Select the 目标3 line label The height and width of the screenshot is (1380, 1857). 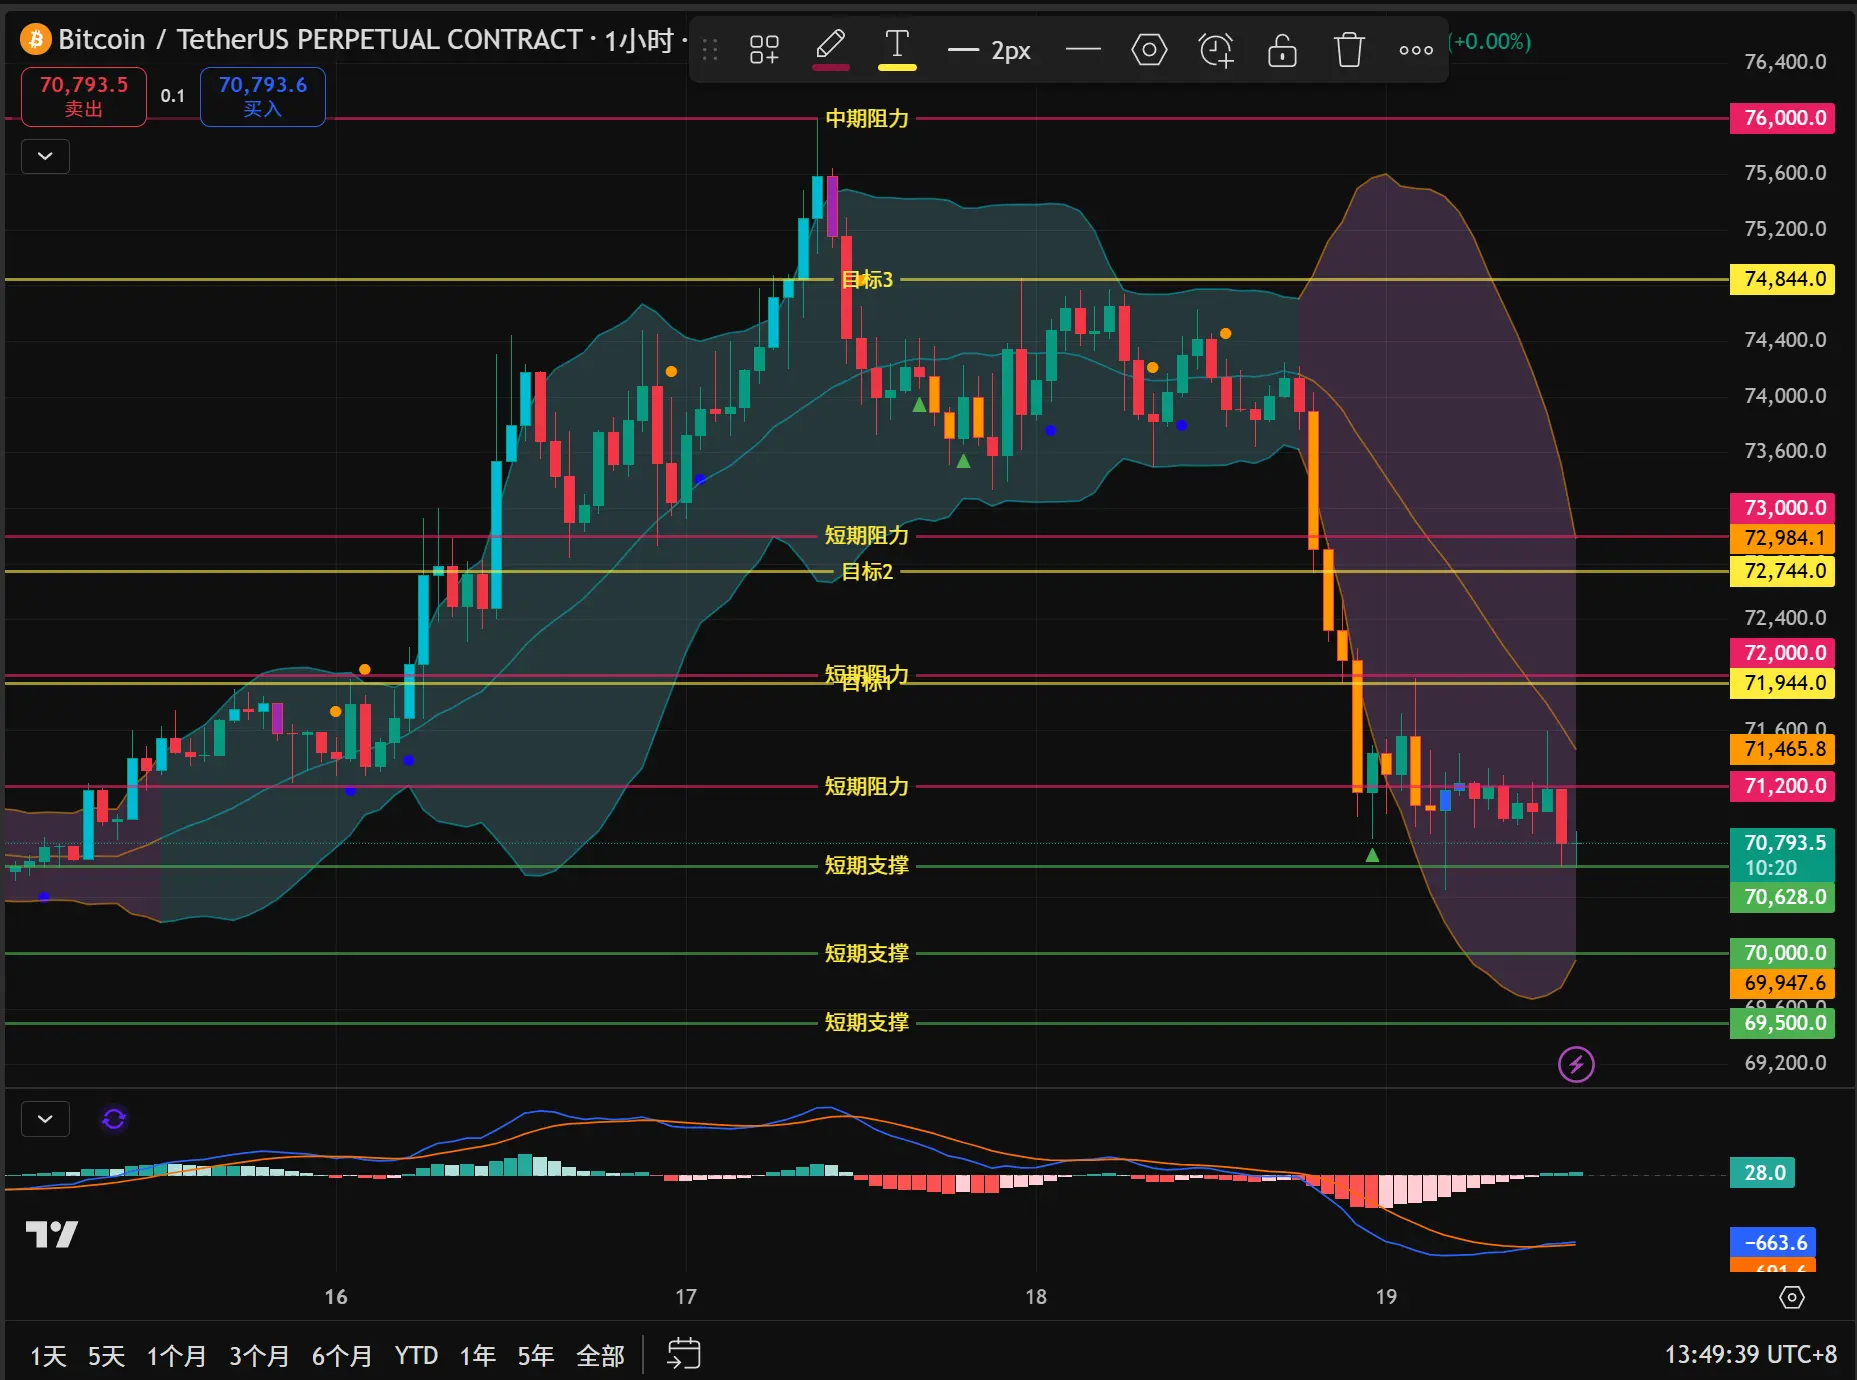[867, 280]
